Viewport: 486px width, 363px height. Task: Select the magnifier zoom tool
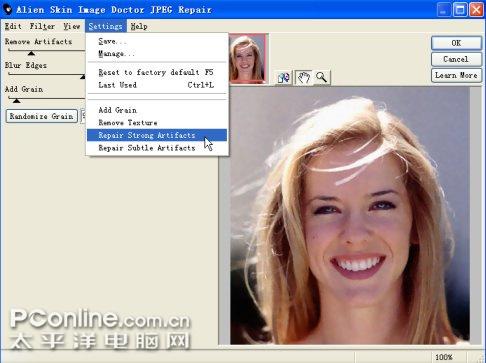321,78
